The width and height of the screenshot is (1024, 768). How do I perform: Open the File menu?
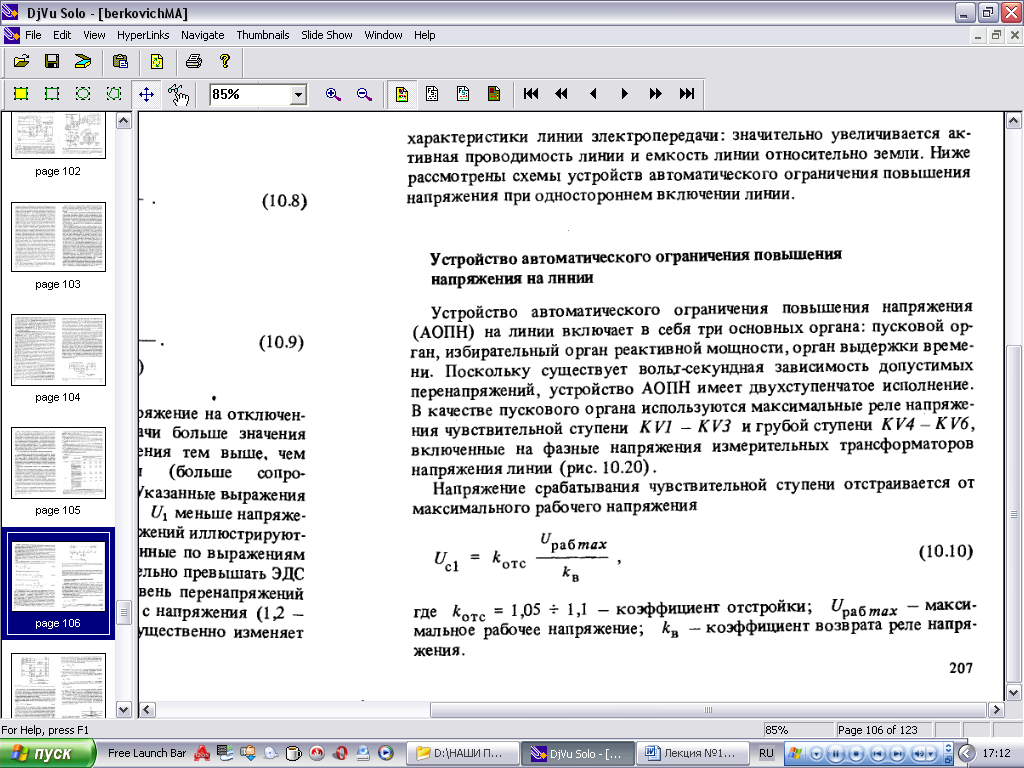[x=33, y=35]
